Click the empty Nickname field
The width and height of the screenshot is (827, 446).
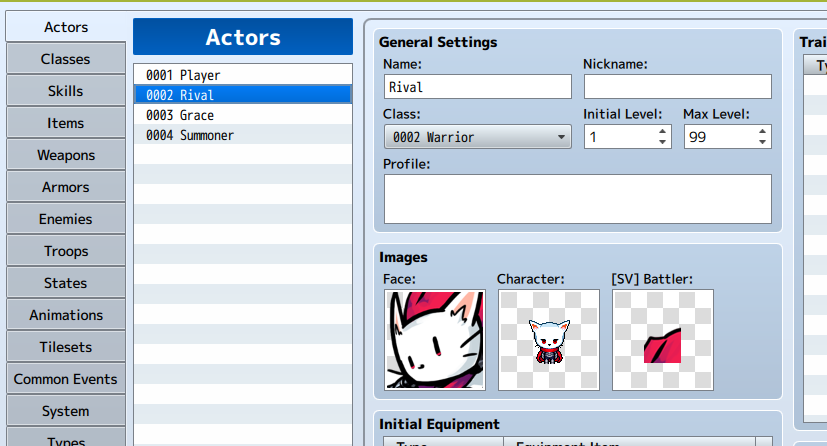pyautogui.click(x=678, y=86)
